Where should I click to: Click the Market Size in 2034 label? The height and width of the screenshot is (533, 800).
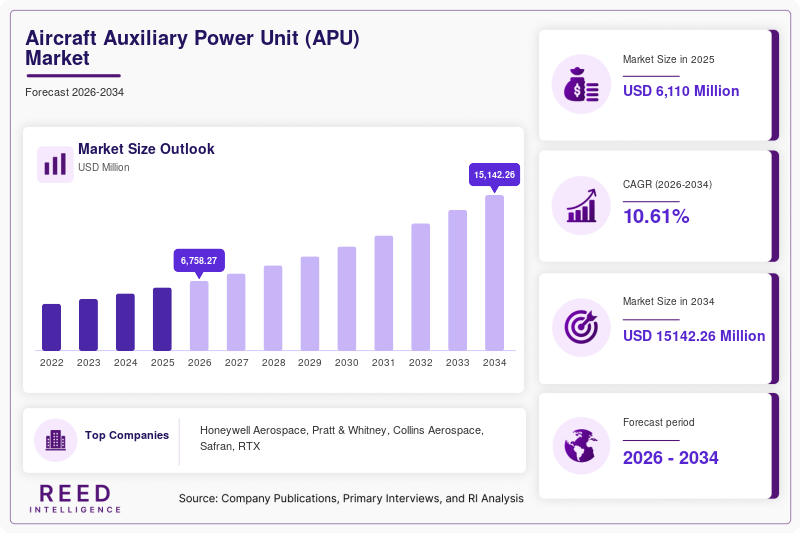point(668,301)
